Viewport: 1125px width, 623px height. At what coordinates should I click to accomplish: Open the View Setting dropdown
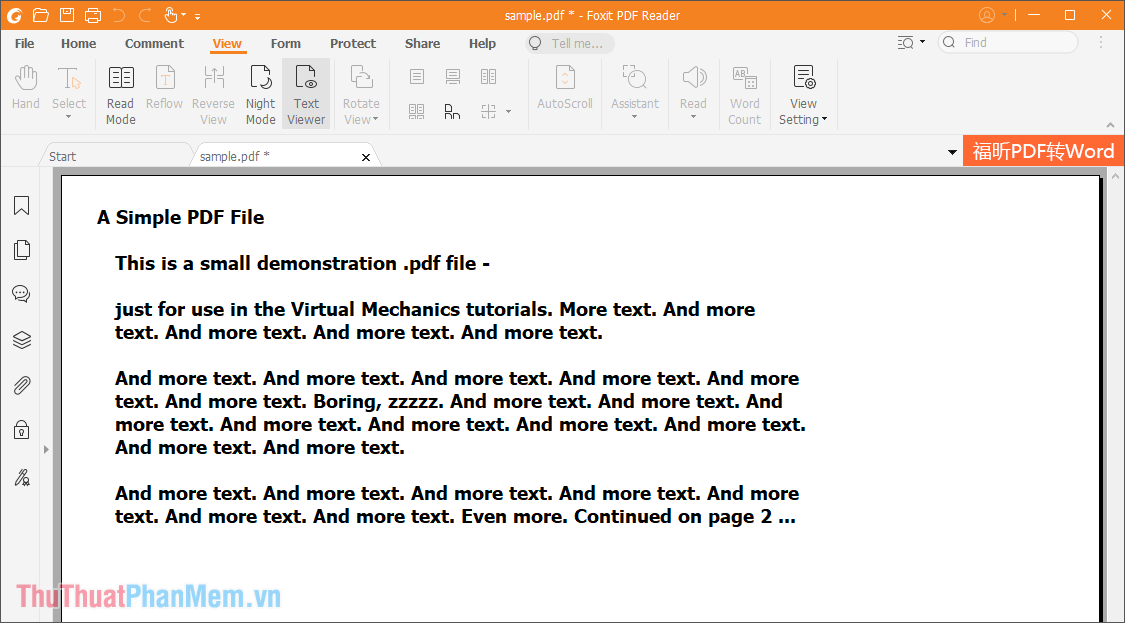(803, 93)
